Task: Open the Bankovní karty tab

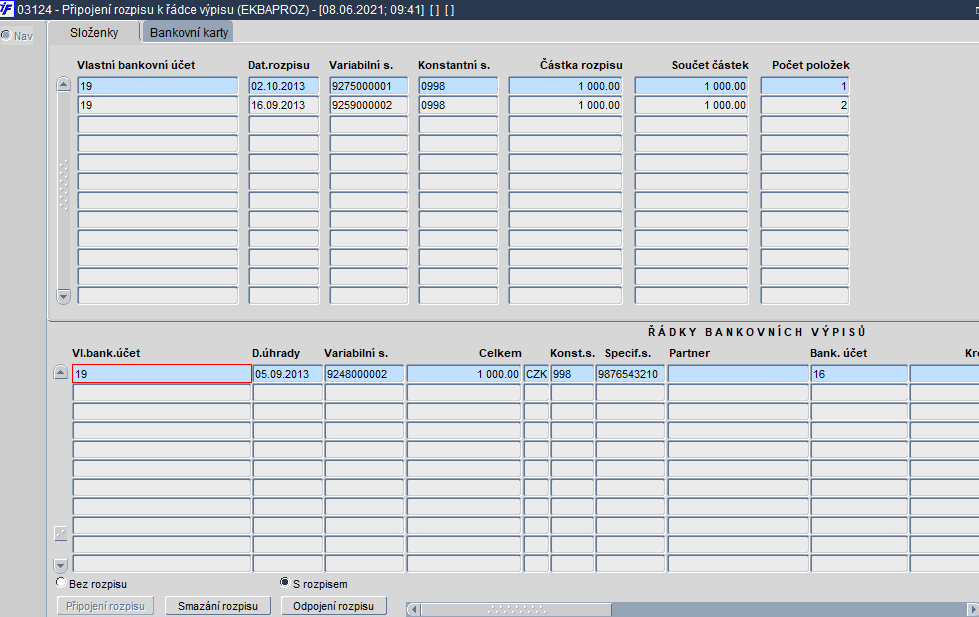Action: pos(189,32)
